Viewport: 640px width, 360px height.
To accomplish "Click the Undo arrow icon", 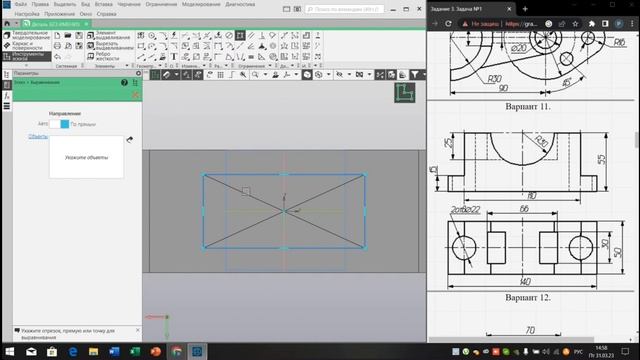I will click(x=57, y=56).
